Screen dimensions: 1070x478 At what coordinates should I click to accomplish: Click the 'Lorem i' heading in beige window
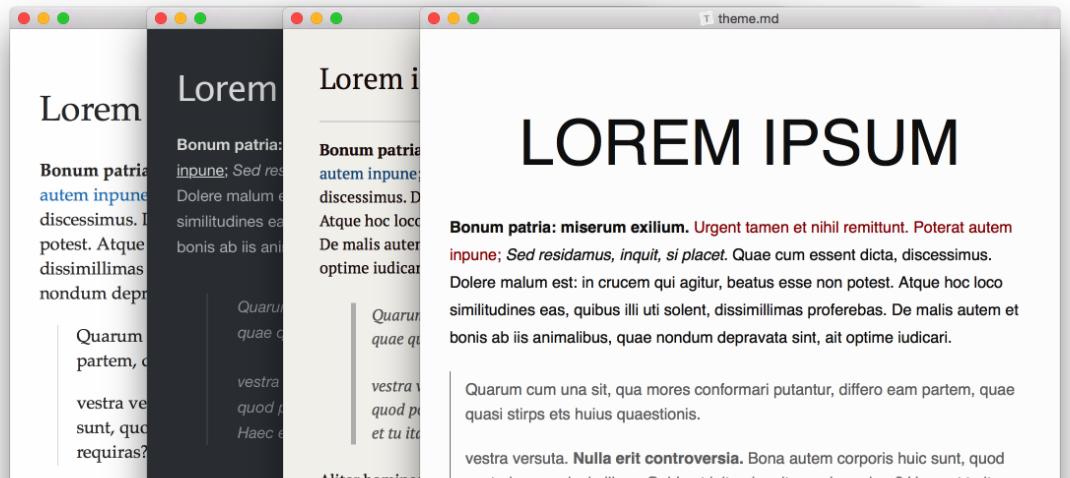[x=369, y=79]
